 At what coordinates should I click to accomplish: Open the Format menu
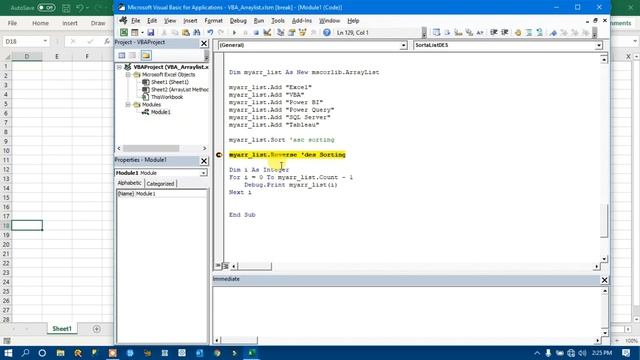coord(213,20)
